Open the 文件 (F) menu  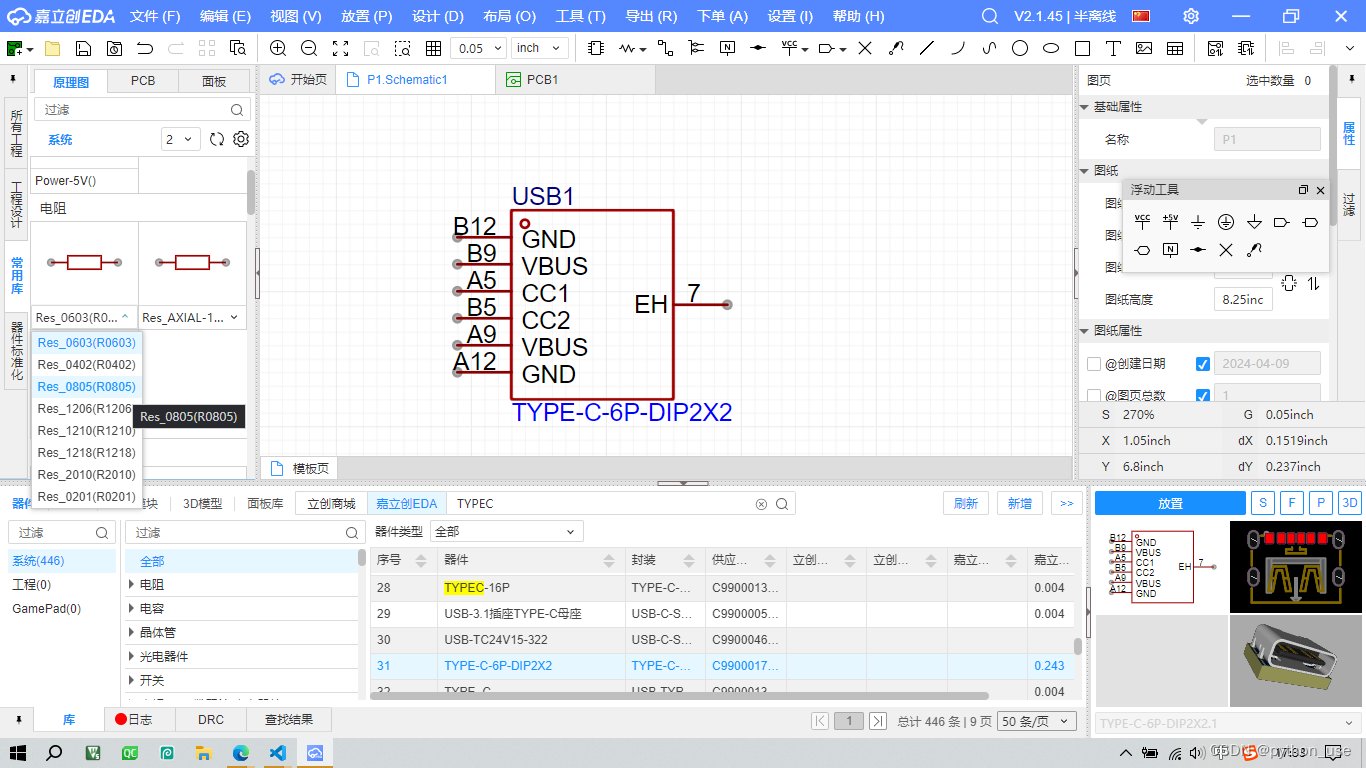[155, 16]
